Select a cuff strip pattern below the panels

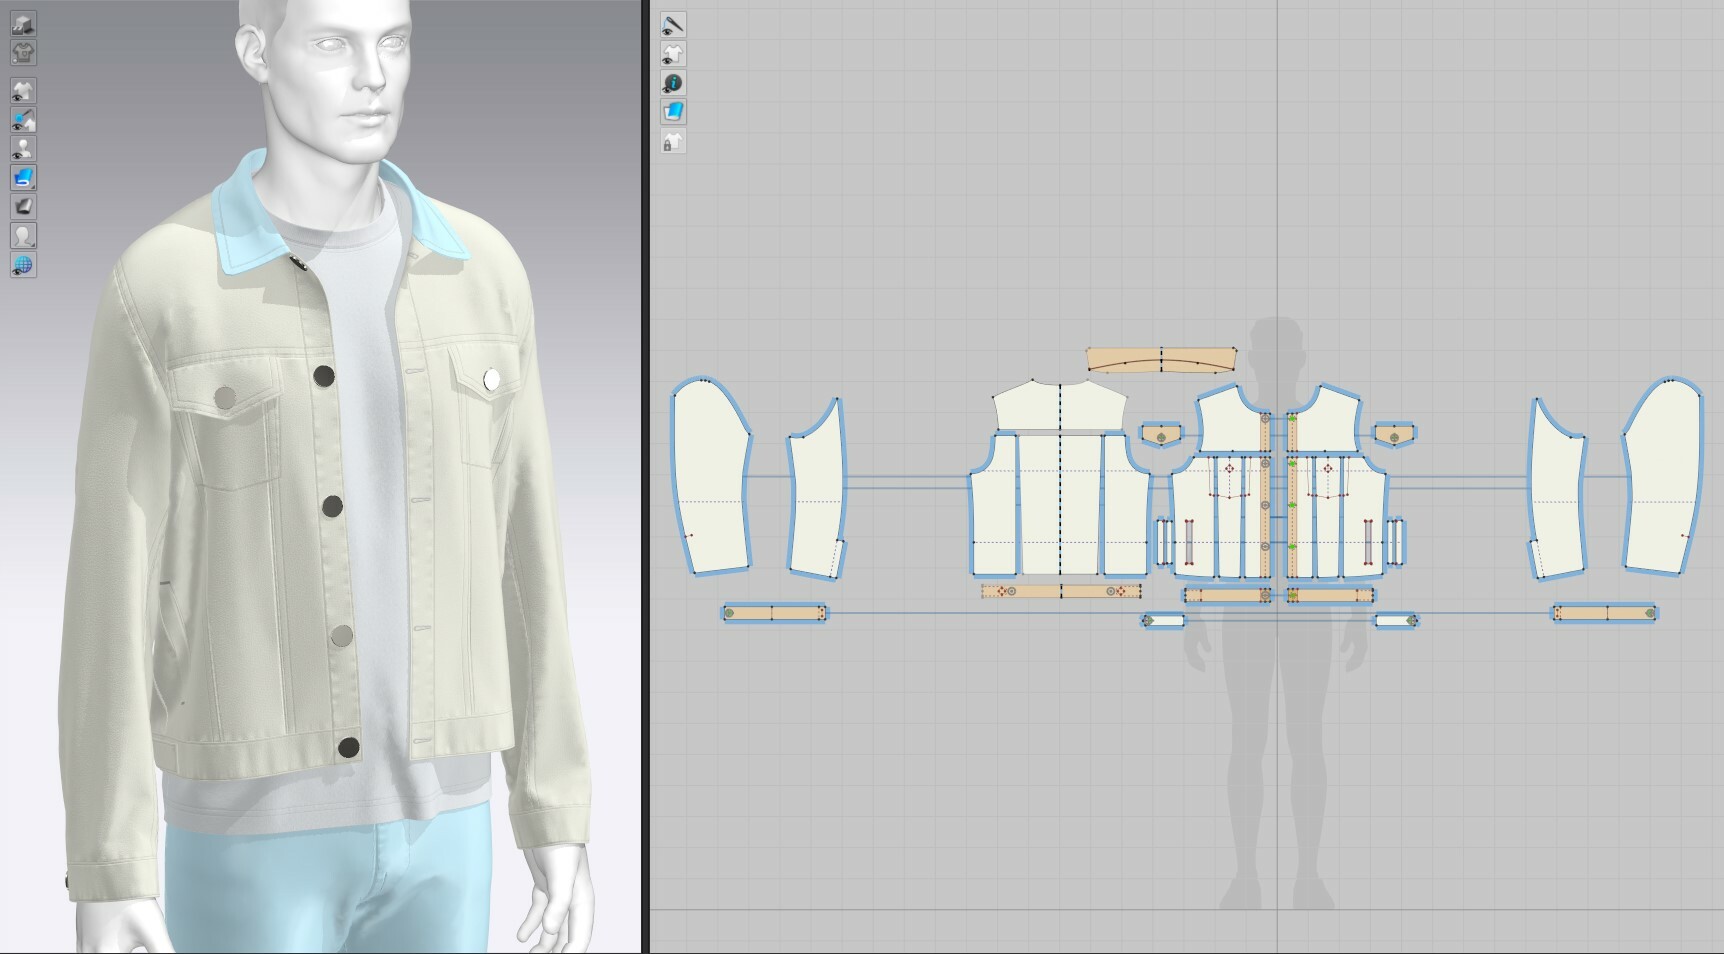775,610
